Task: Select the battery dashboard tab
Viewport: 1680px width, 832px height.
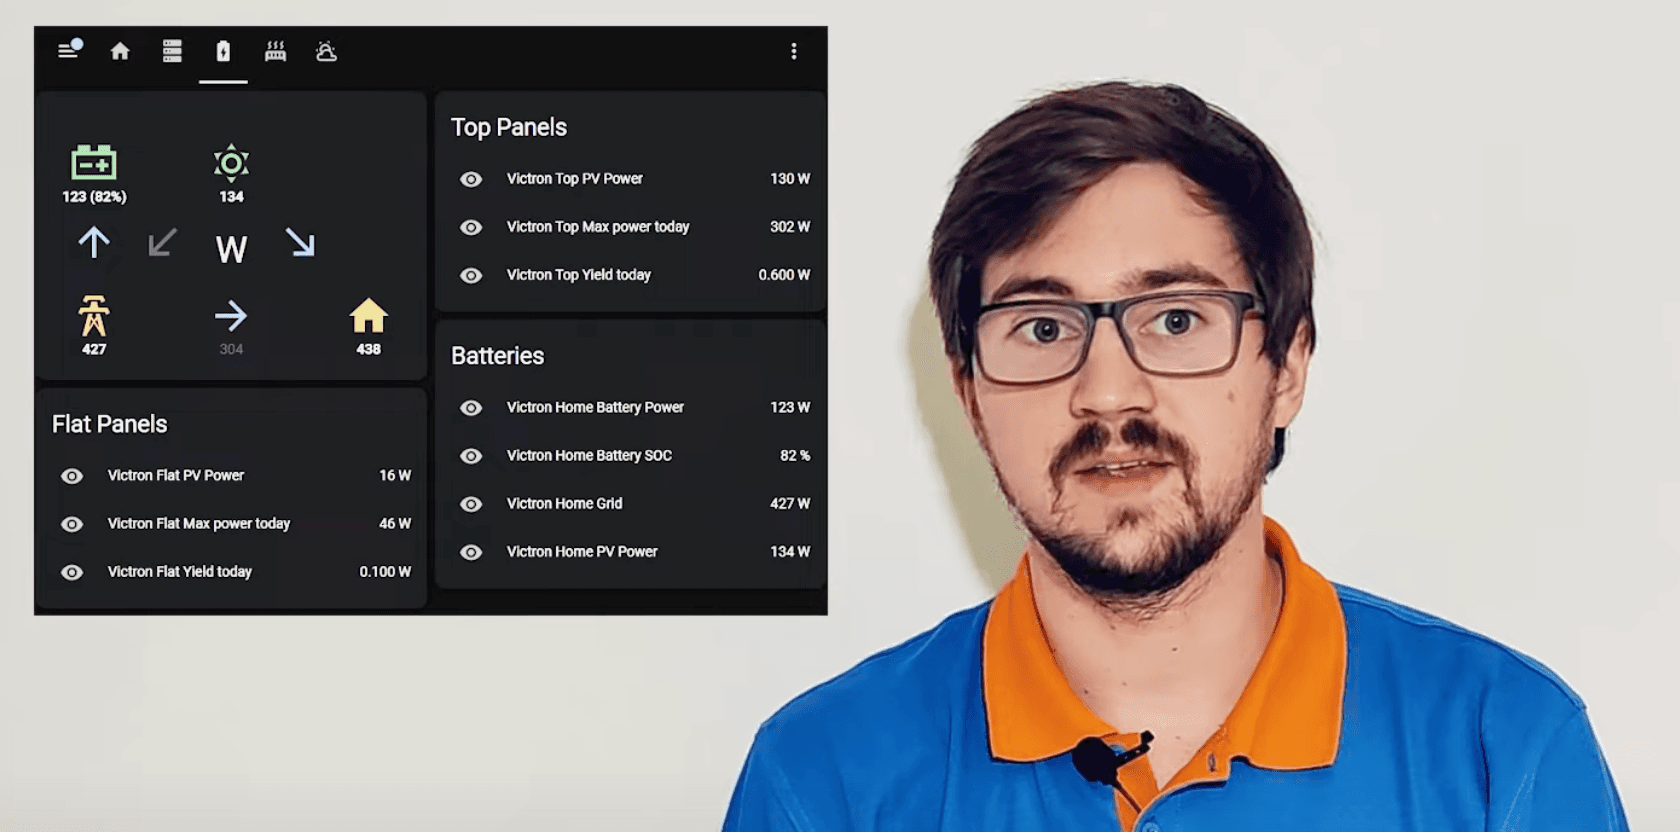Action: (223, 51)
